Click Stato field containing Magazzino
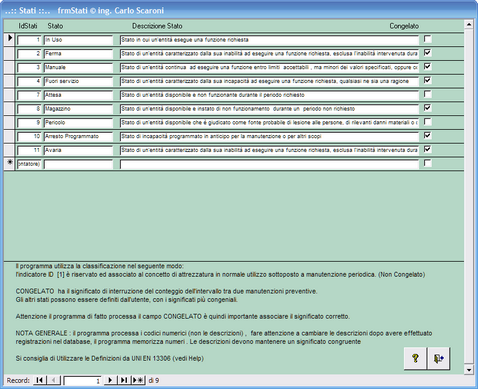The image size is (478, 389). coord(78,109)
